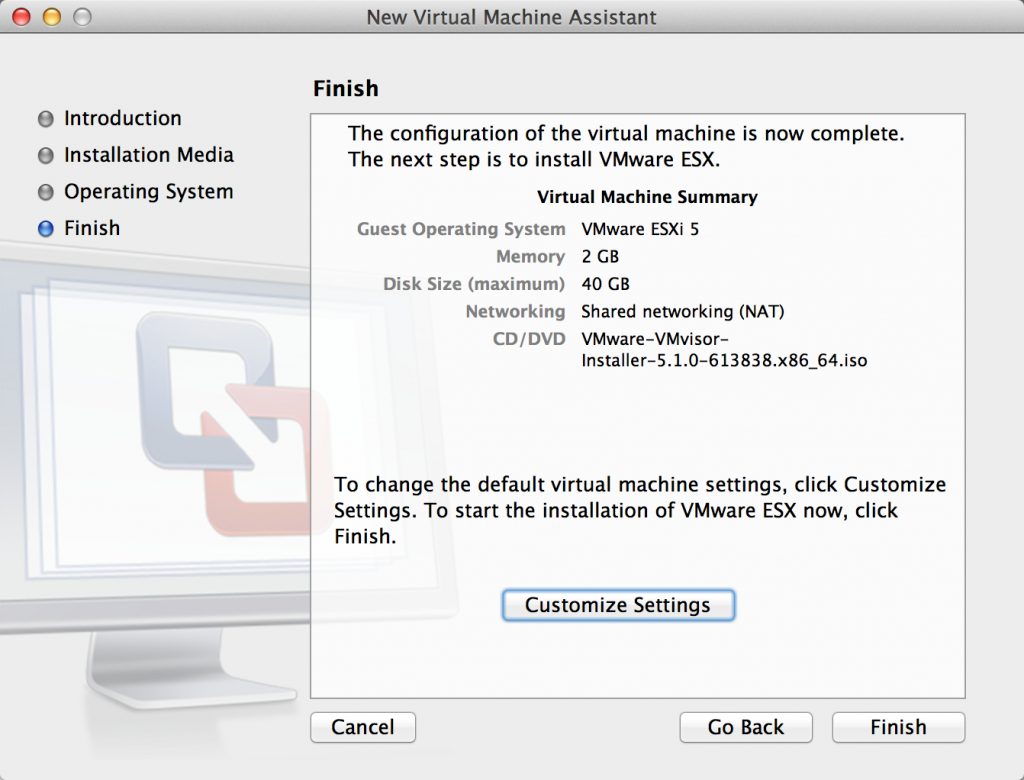The image size is (1024, 780).
Task: Click the 40 GB disk size value
Action: [x=605, y=284]
